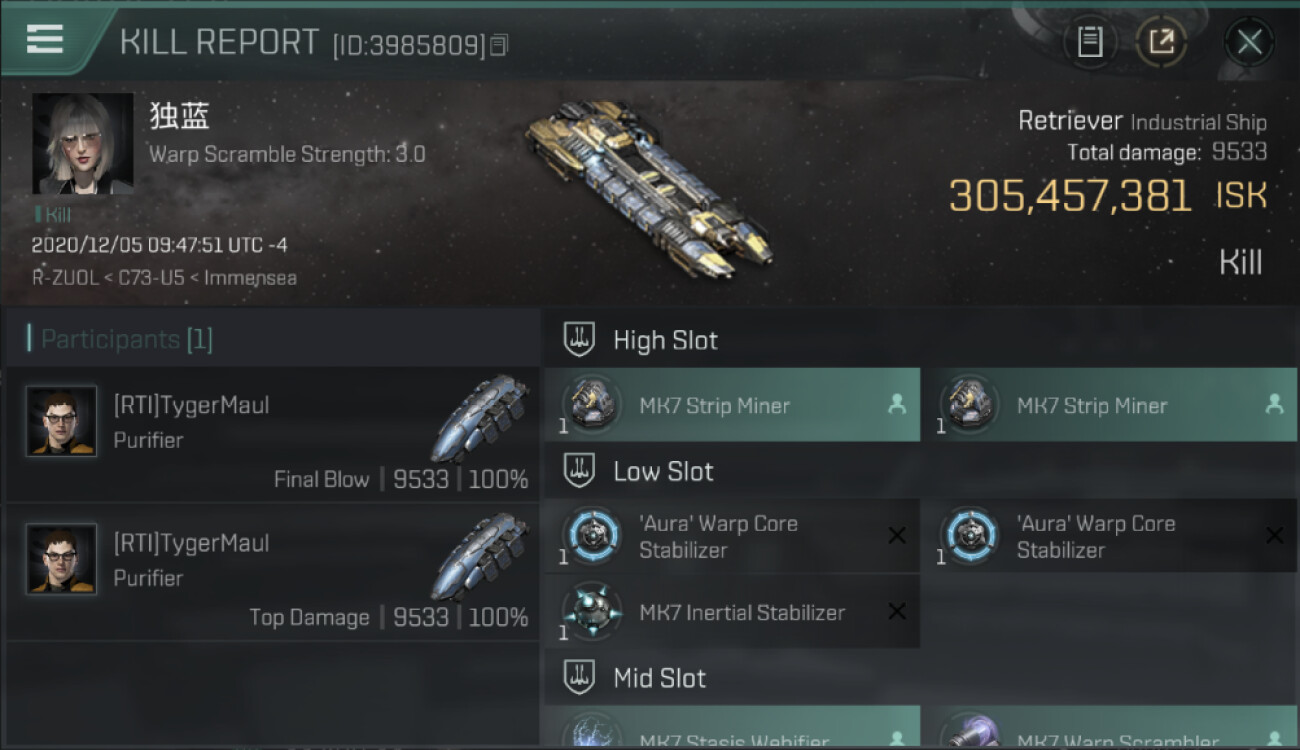Open the hamburger menu
This screenshot has width=1300, height=750.
[x=45, y=39]
